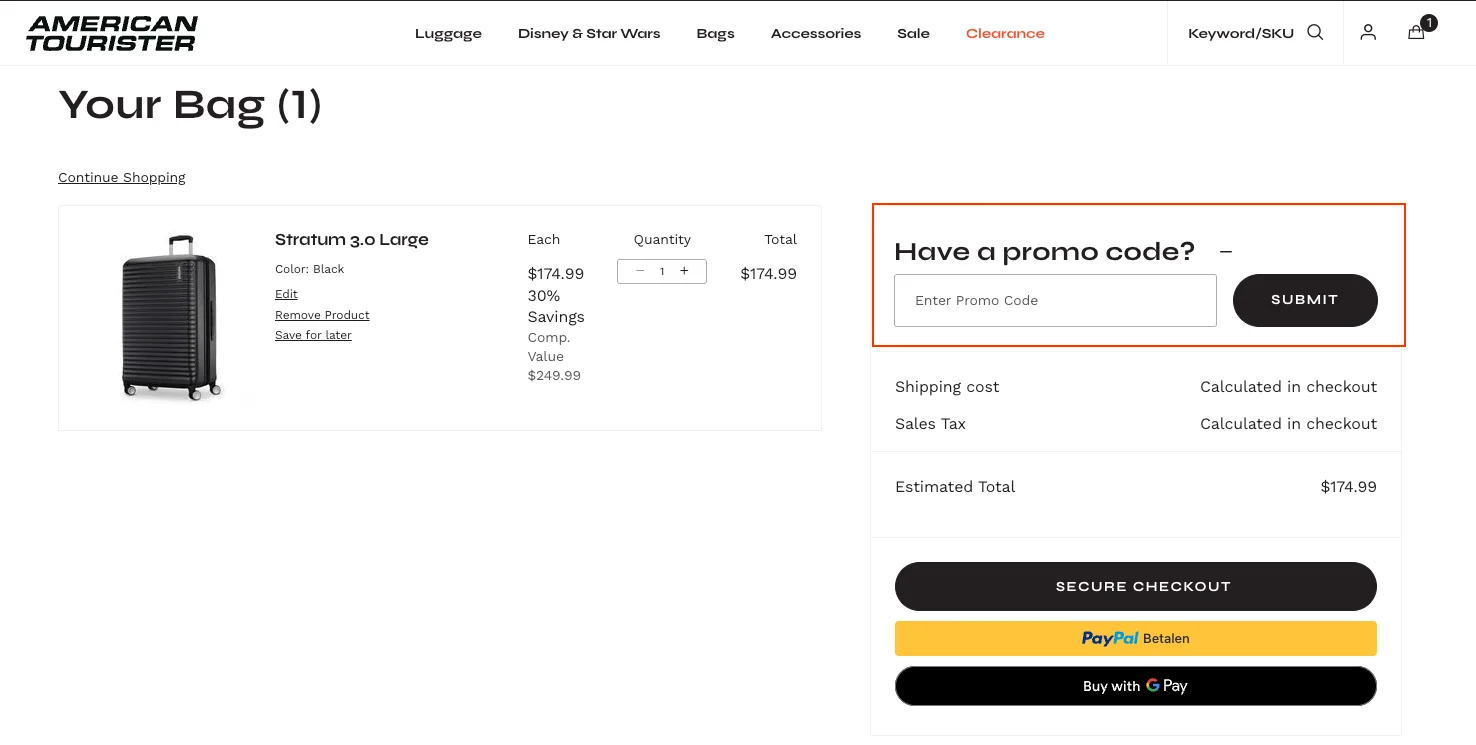Click the Color: Black text
This screenshot has width=1476, height=745.
309,269
